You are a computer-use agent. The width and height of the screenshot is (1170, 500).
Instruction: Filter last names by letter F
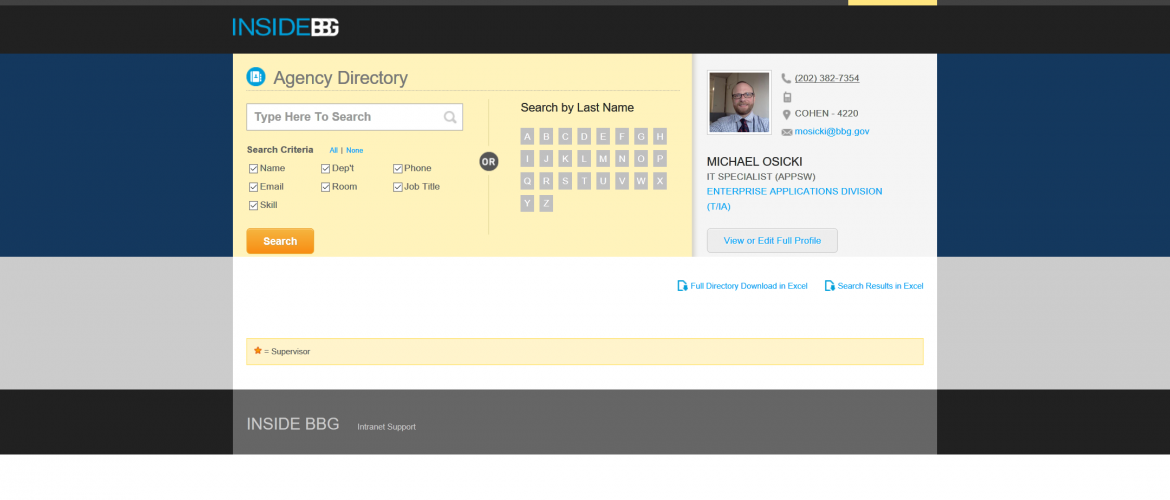tap(622, 137)
